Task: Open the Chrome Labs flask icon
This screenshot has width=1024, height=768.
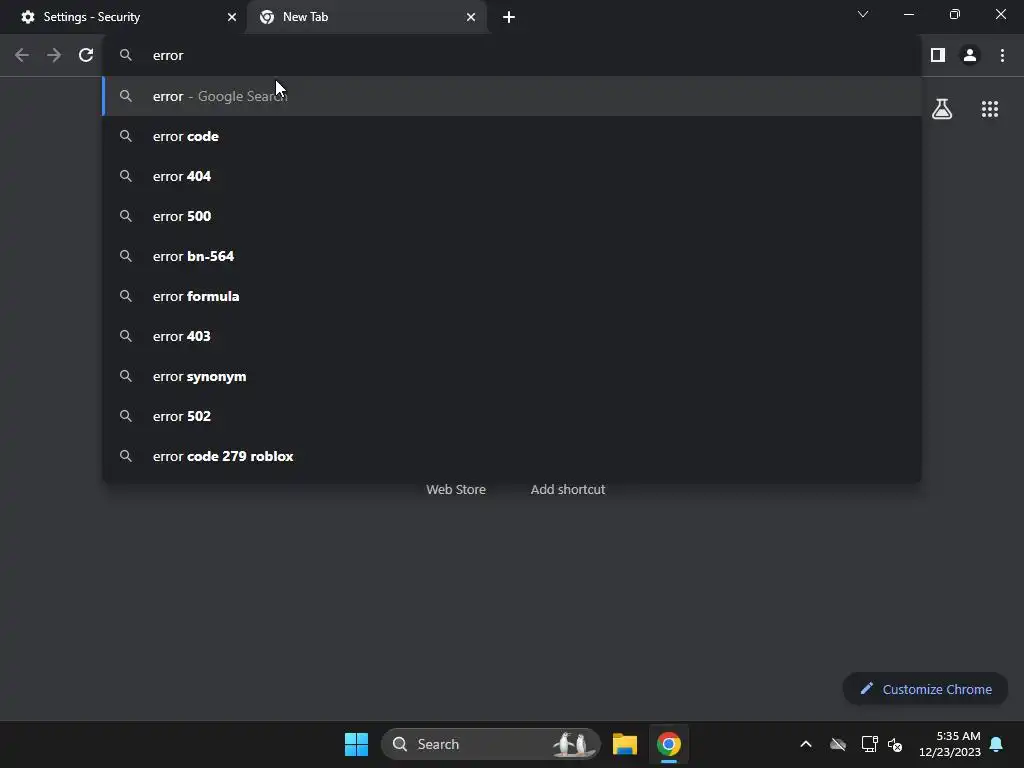Action: [942, 109]
